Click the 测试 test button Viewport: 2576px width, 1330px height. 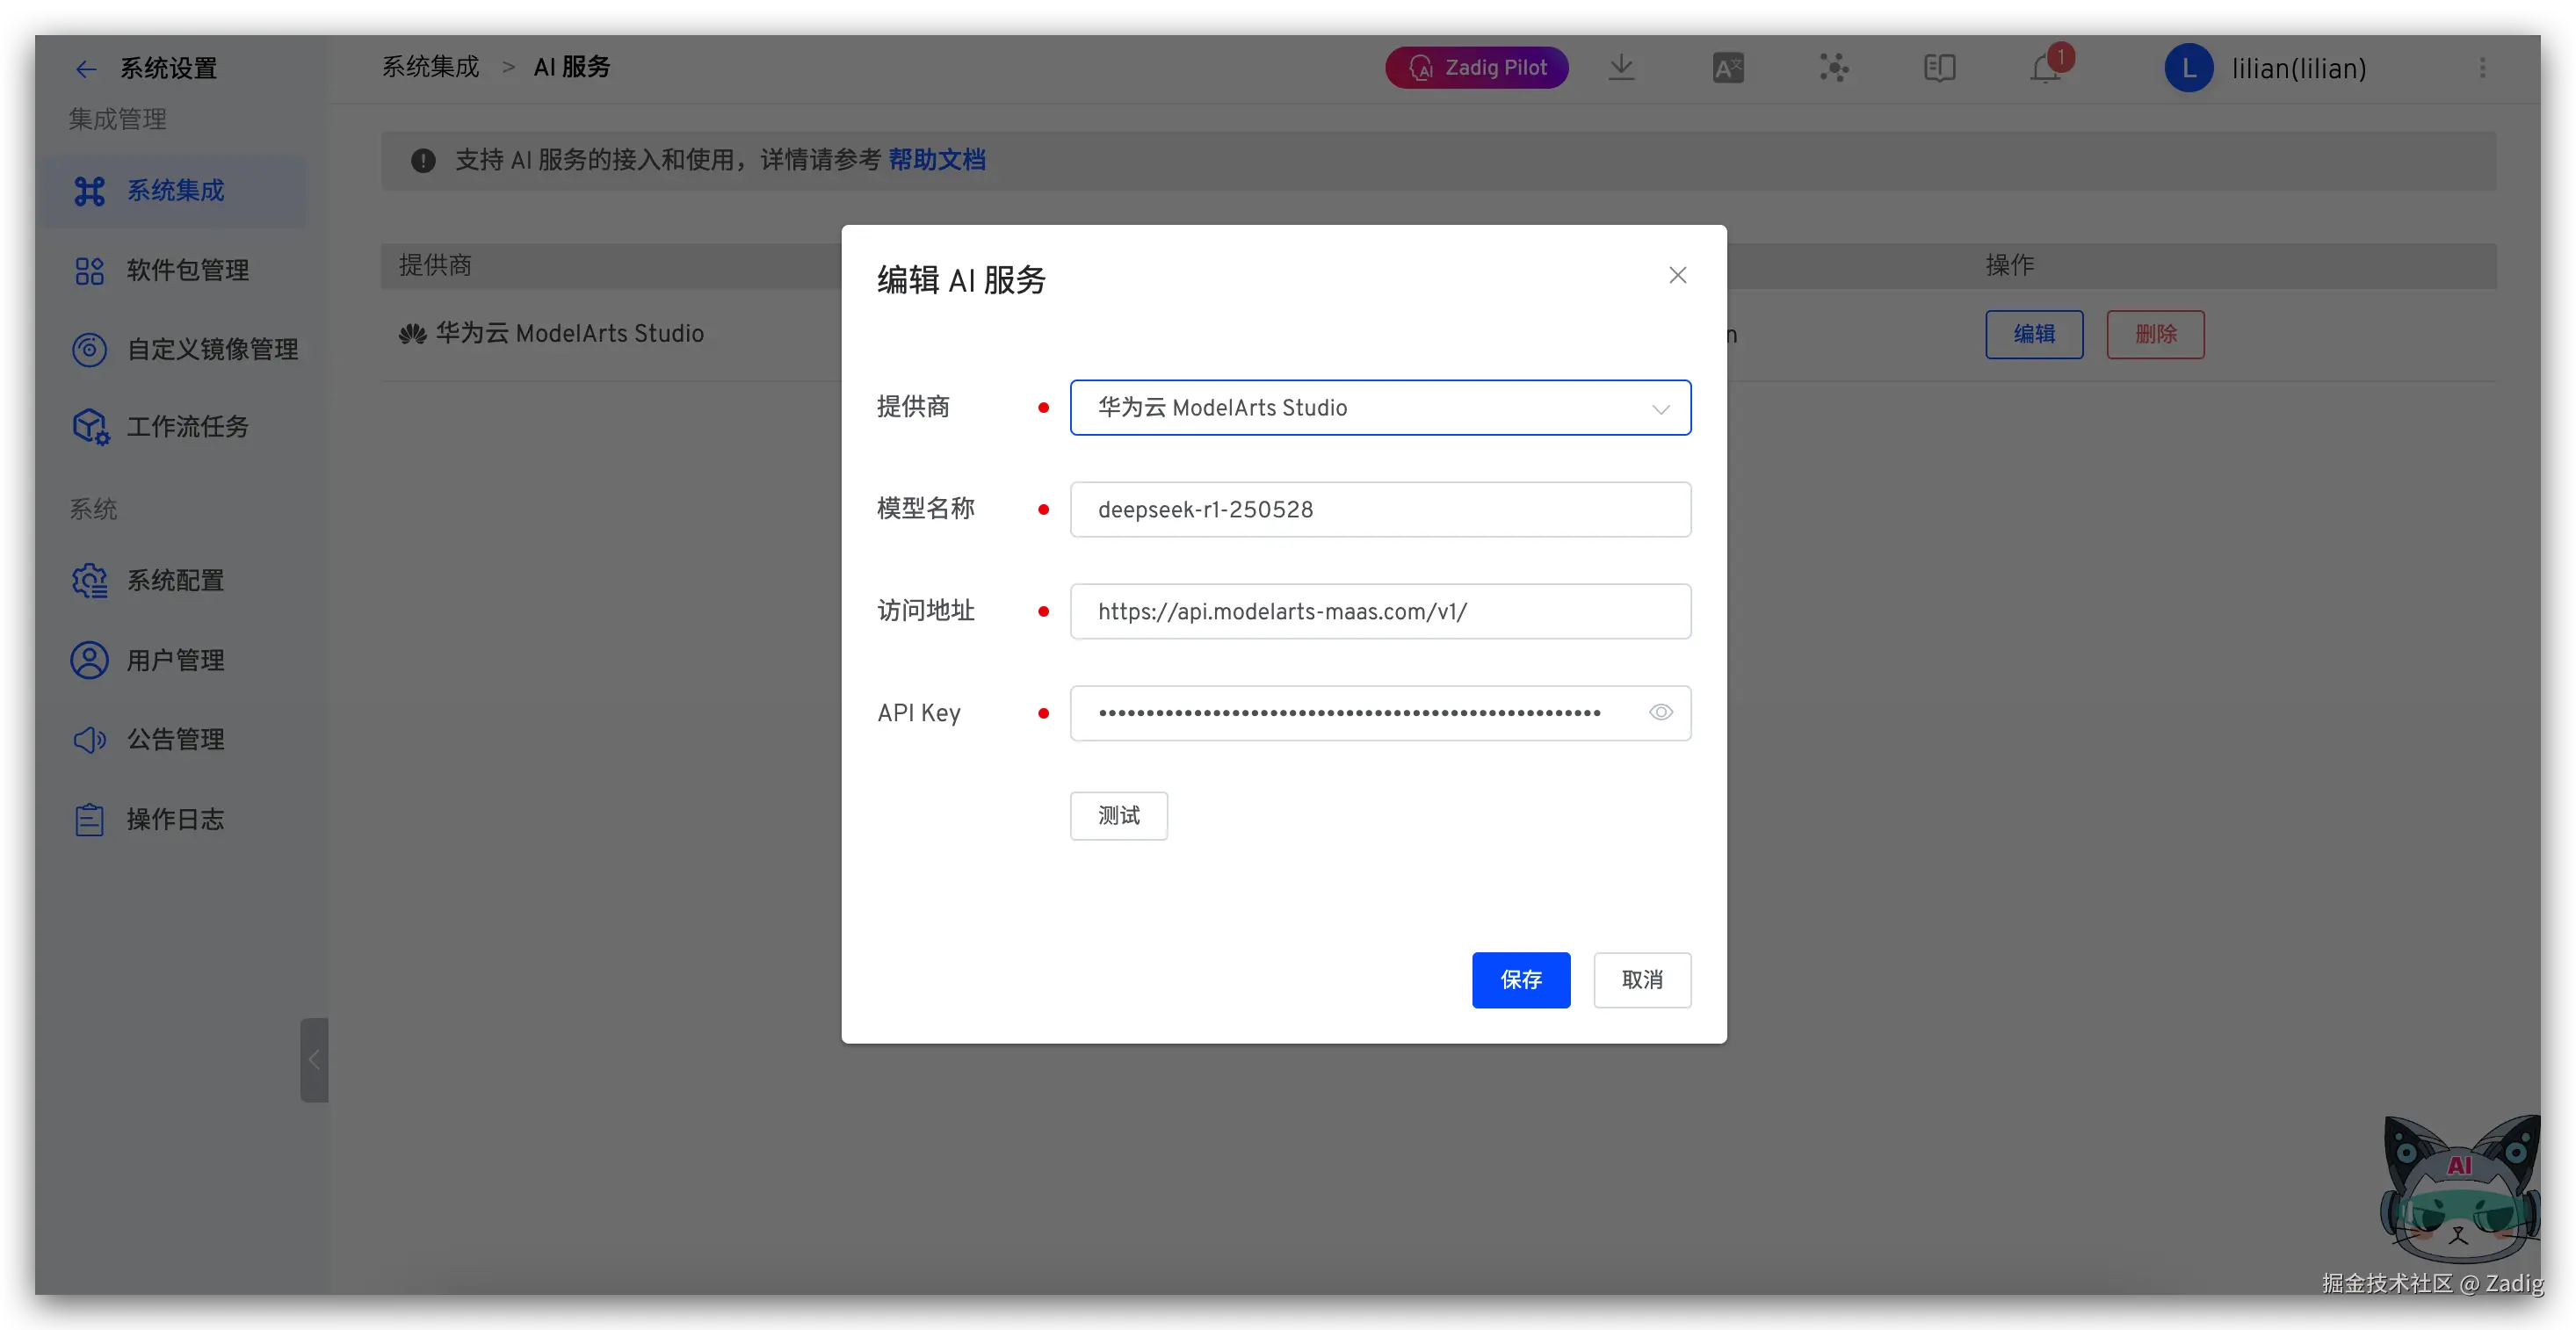[x=1118, y=815]
